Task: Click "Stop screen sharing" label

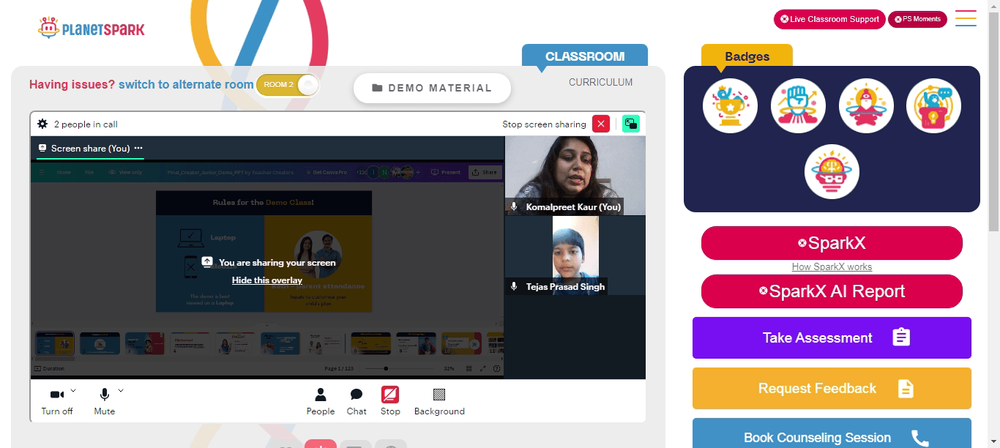Action: [544, 124]
